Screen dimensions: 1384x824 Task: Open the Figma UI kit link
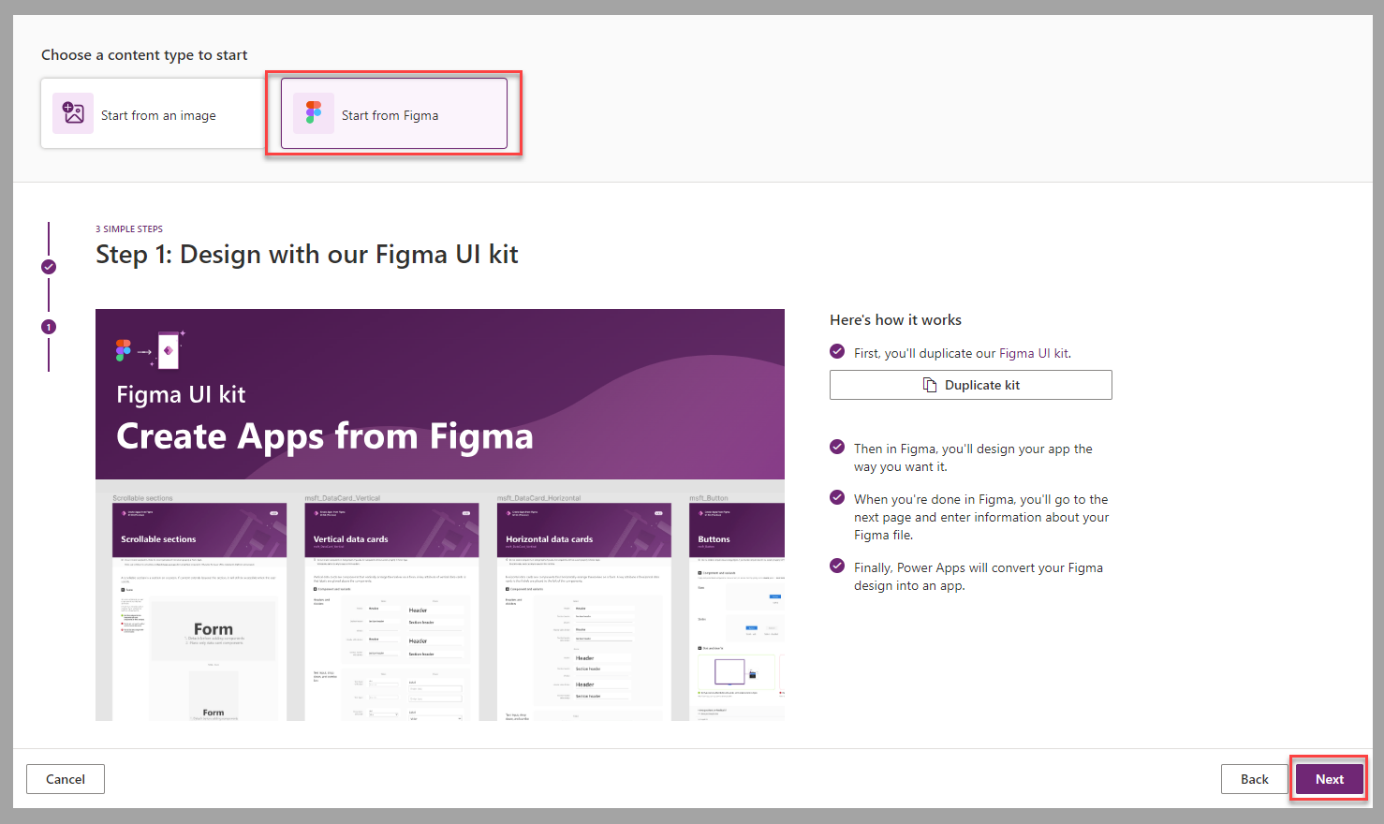[1034, 353]
